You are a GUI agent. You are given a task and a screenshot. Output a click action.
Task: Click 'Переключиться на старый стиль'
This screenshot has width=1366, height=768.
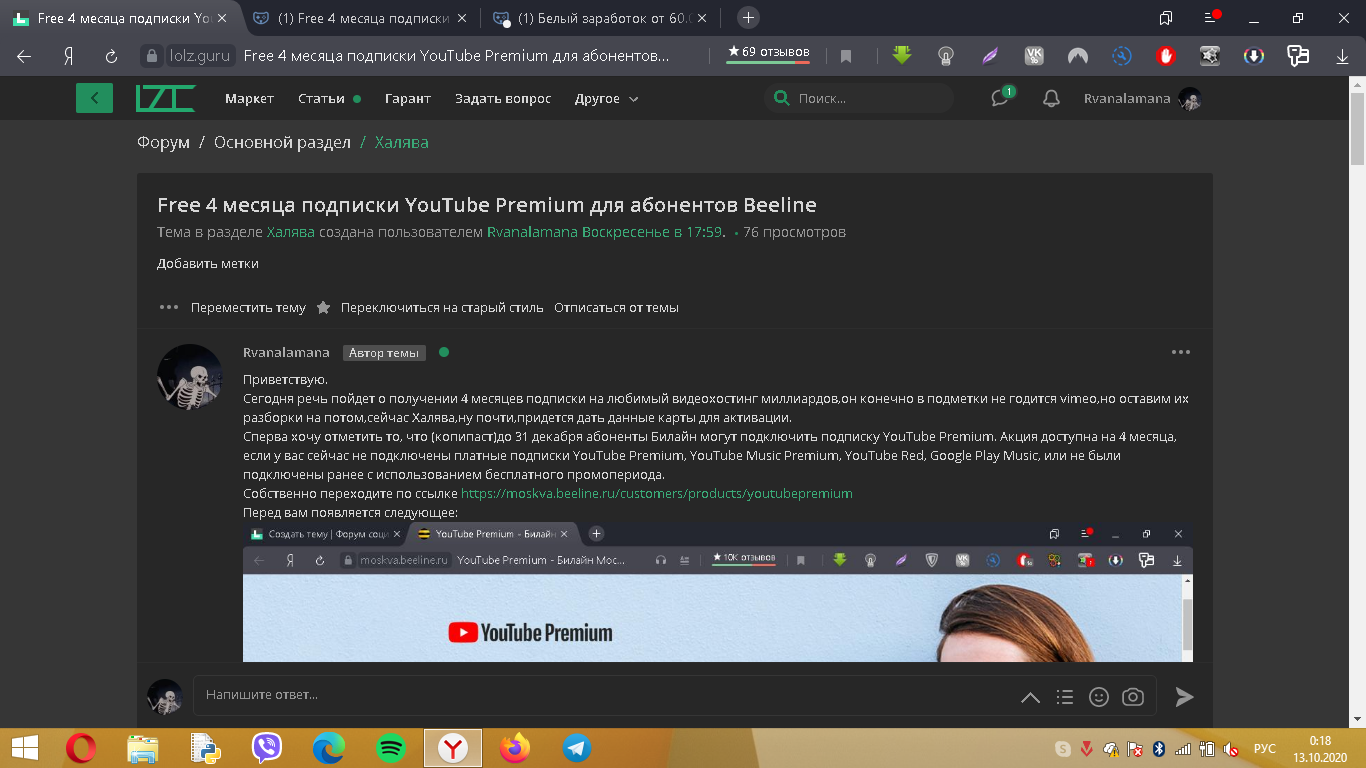(442, 307)
